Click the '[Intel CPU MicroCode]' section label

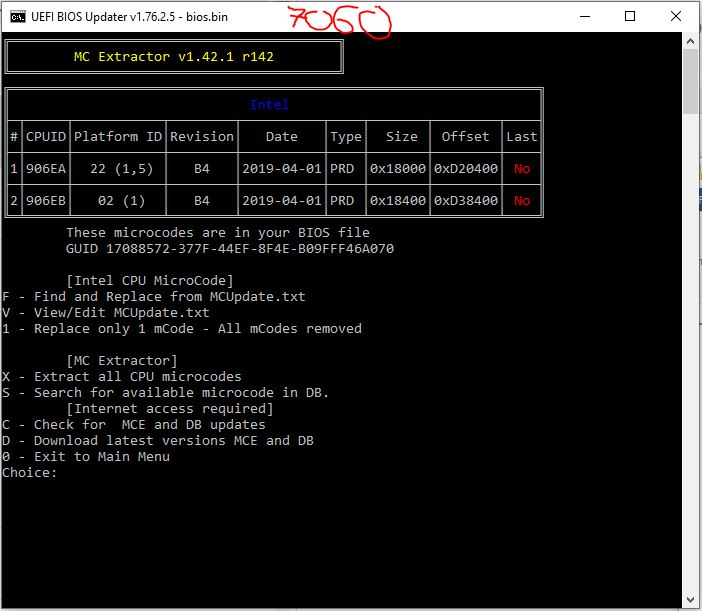[150, 281]
